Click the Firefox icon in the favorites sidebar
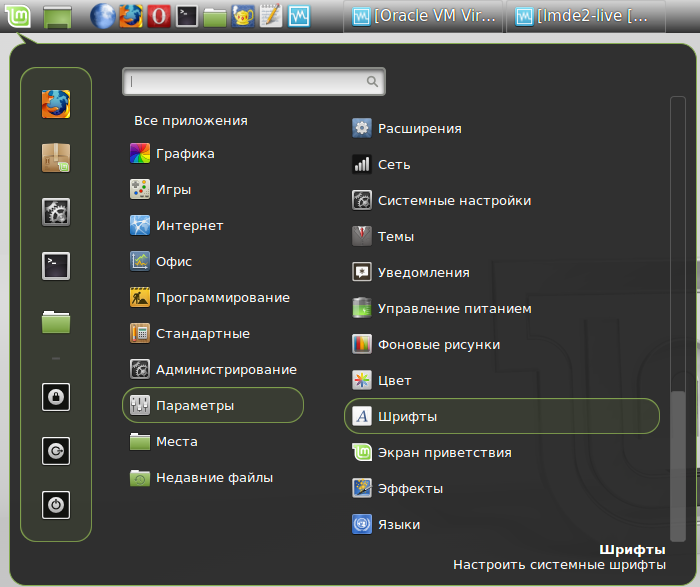 tap(56, 104)
